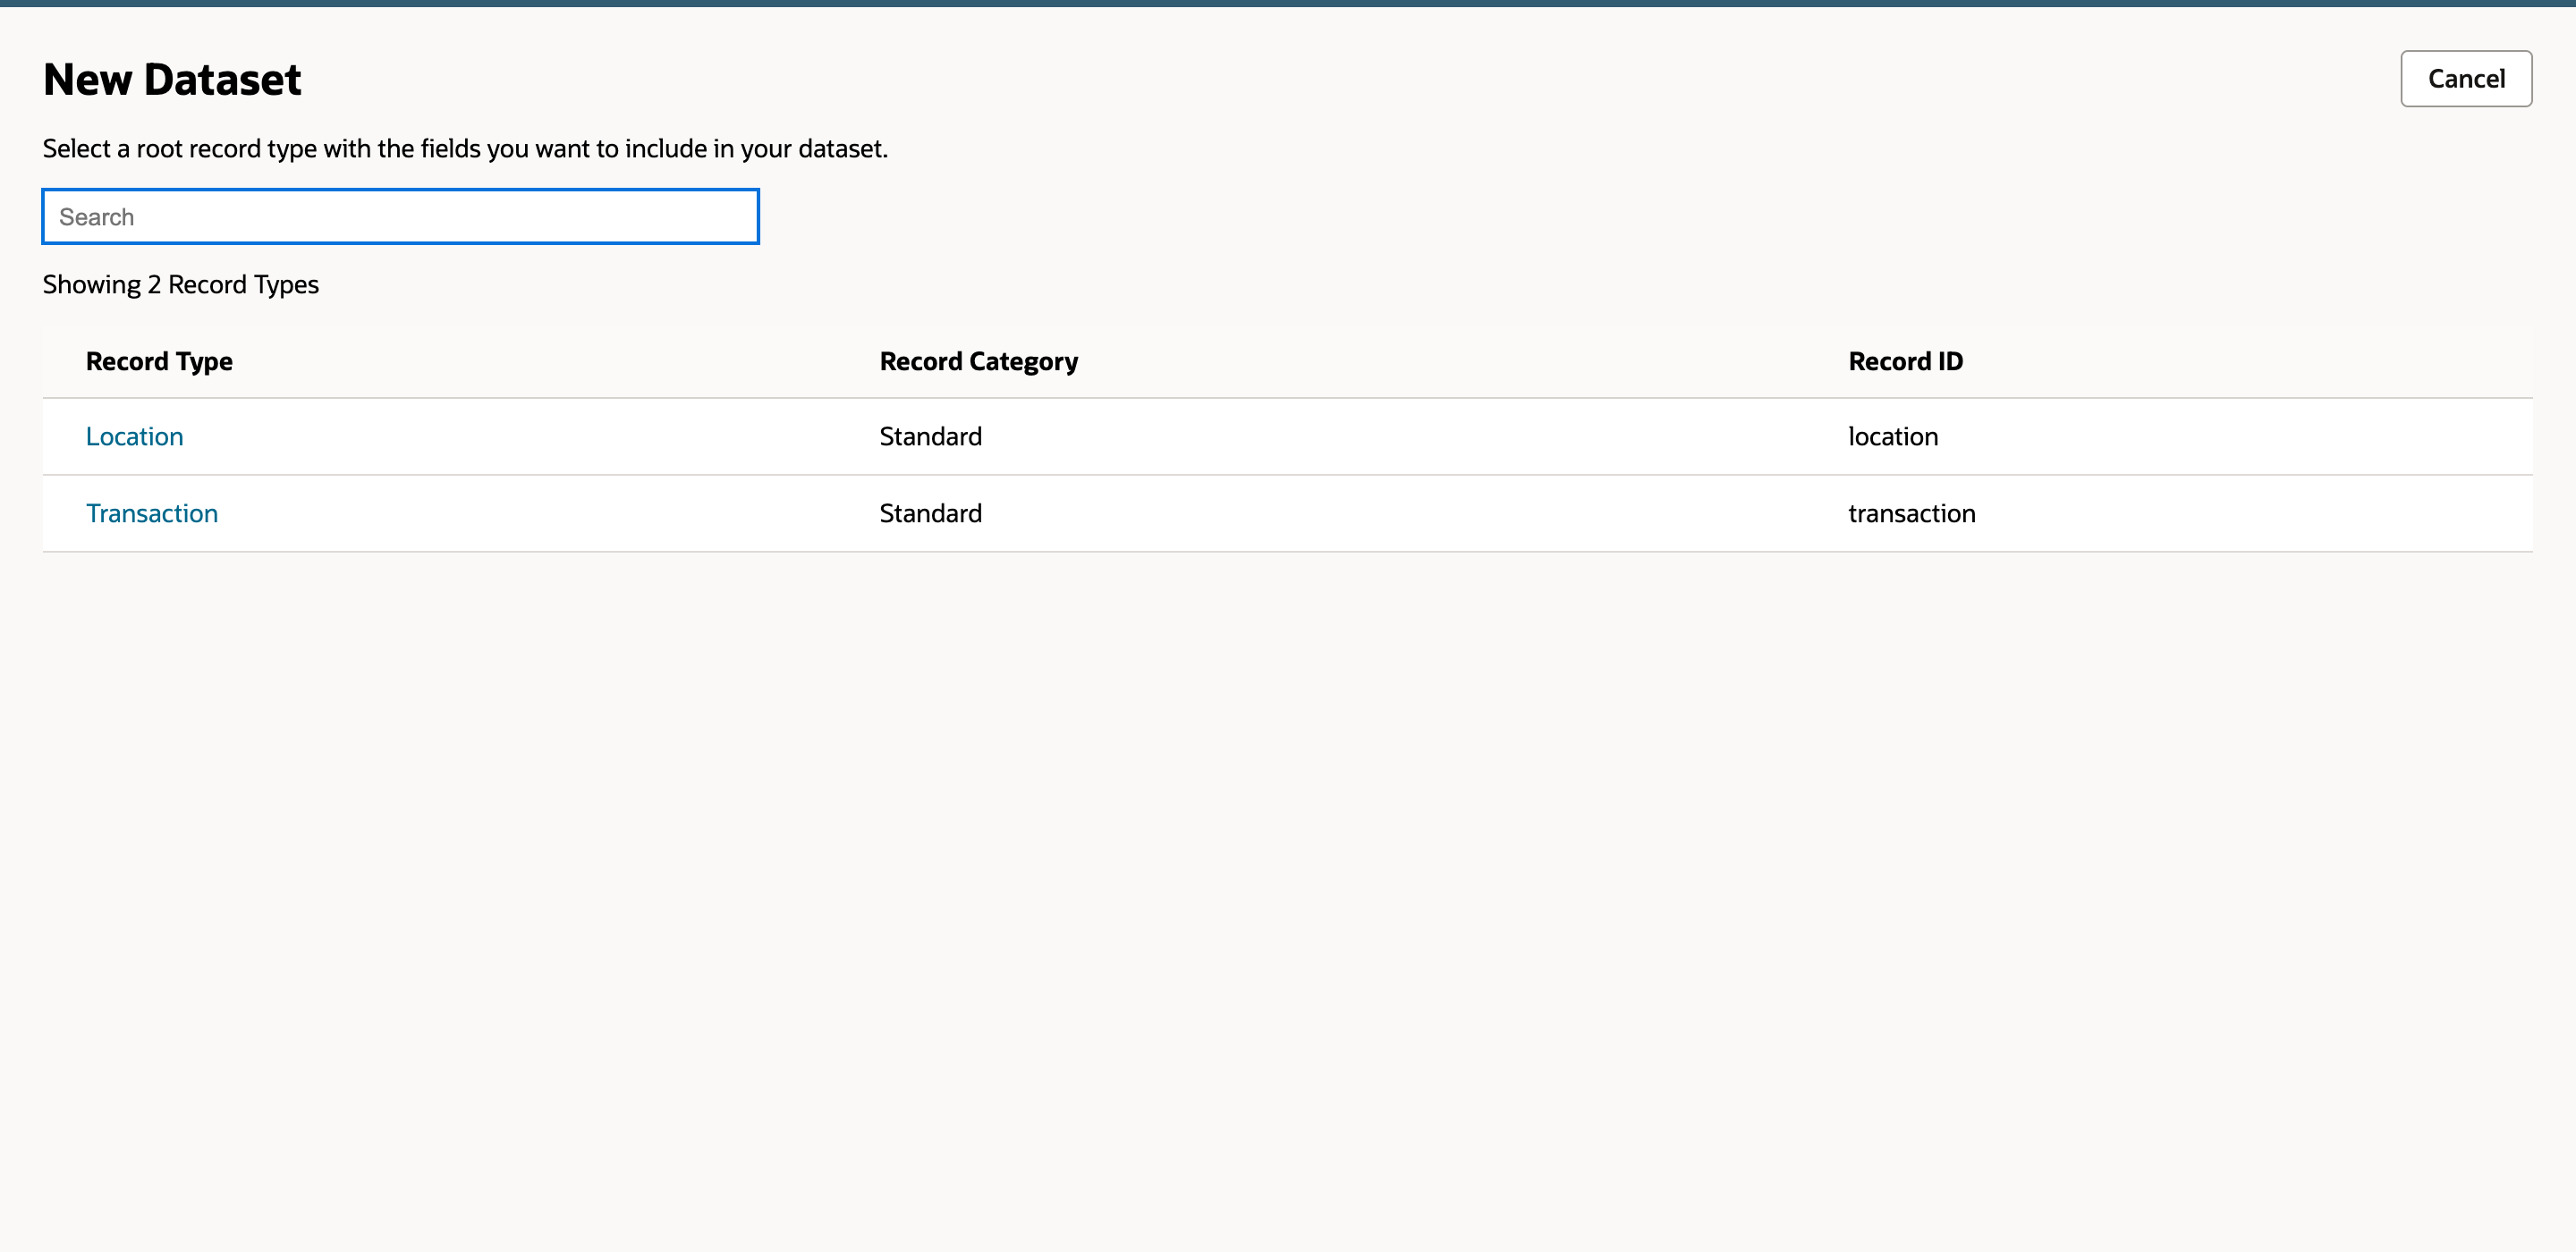Click the 'Select a root record type' instruction text
This screenshot has height=1252, width=2576.
(465, 149)
